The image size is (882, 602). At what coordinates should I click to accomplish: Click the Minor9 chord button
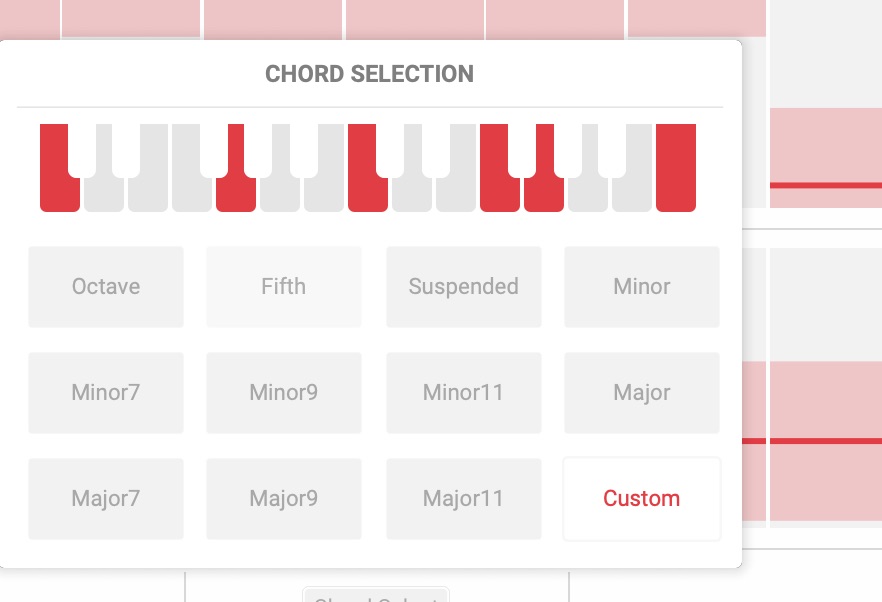point(284,393)
